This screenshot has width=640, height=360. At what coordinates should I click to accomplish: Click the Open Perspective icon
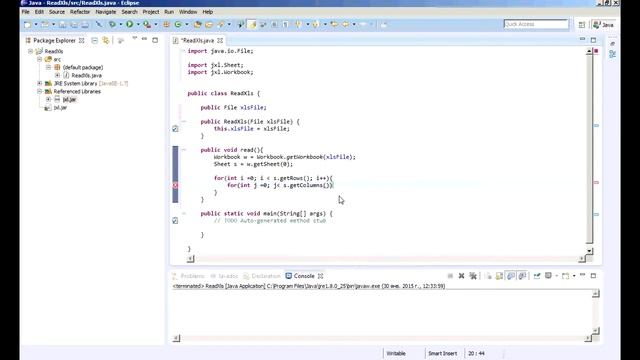pyautogui.click(x=582, y=25)
